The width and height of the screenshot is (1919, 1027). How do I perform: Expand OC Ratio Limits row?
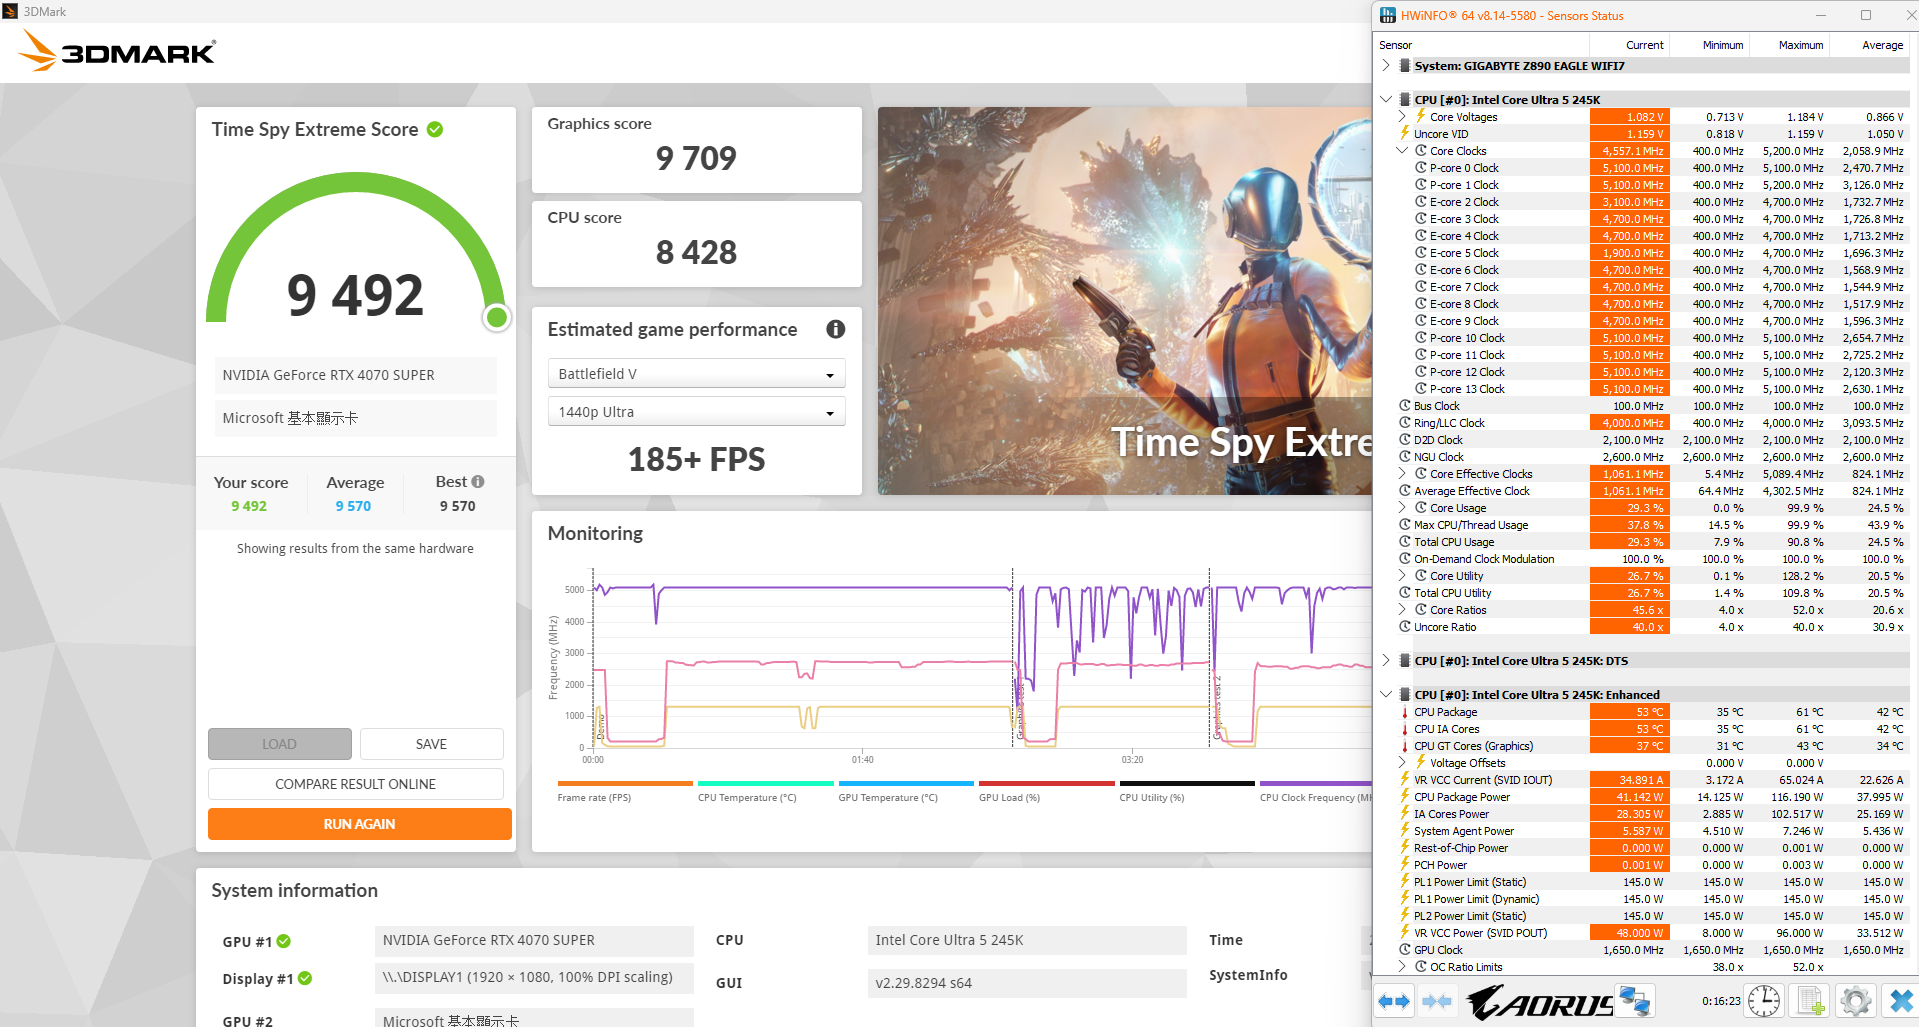[x=1402, y=967]
